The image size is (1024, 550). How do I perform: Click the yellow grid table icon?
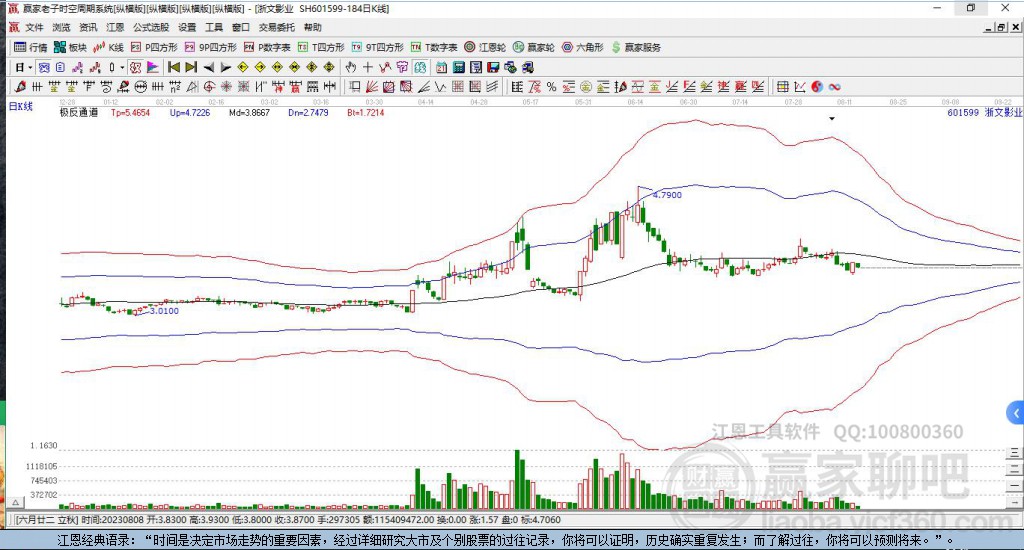pyautogui.click(x=782, y=87)
